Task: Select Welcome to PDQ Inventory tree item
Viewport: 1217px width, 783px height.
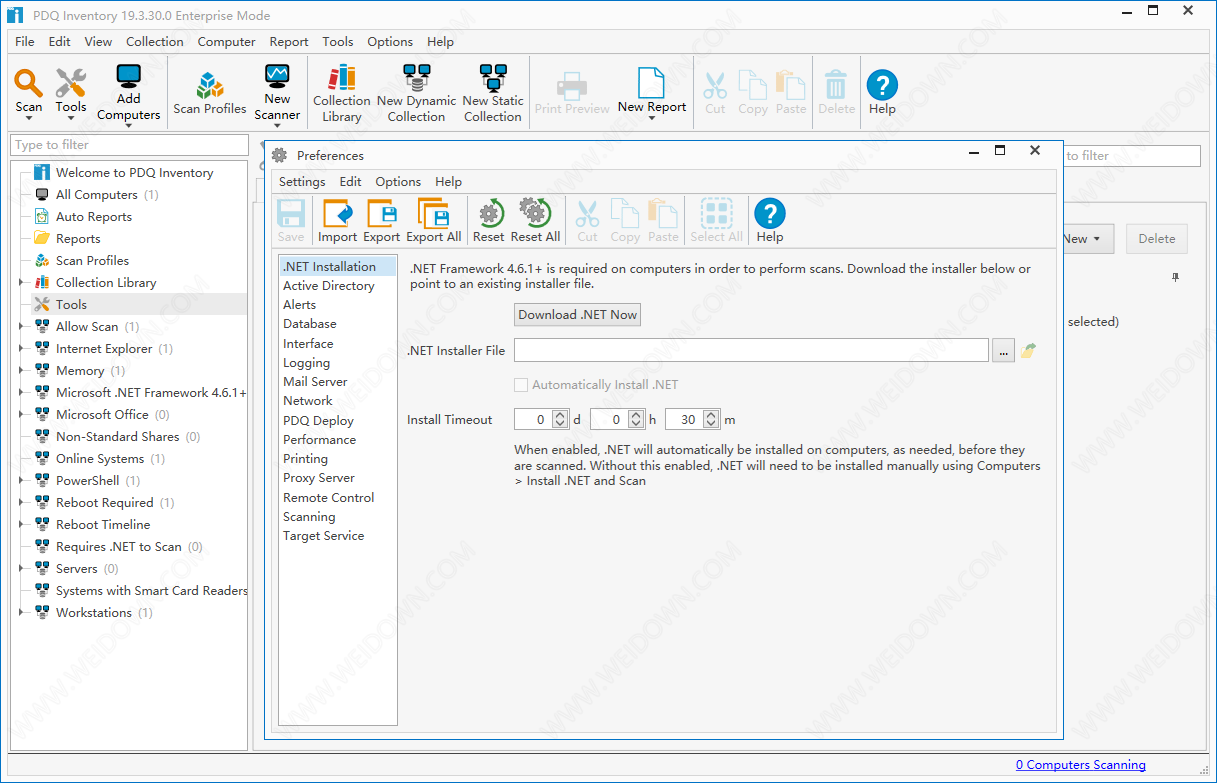Action: (135, 173)
